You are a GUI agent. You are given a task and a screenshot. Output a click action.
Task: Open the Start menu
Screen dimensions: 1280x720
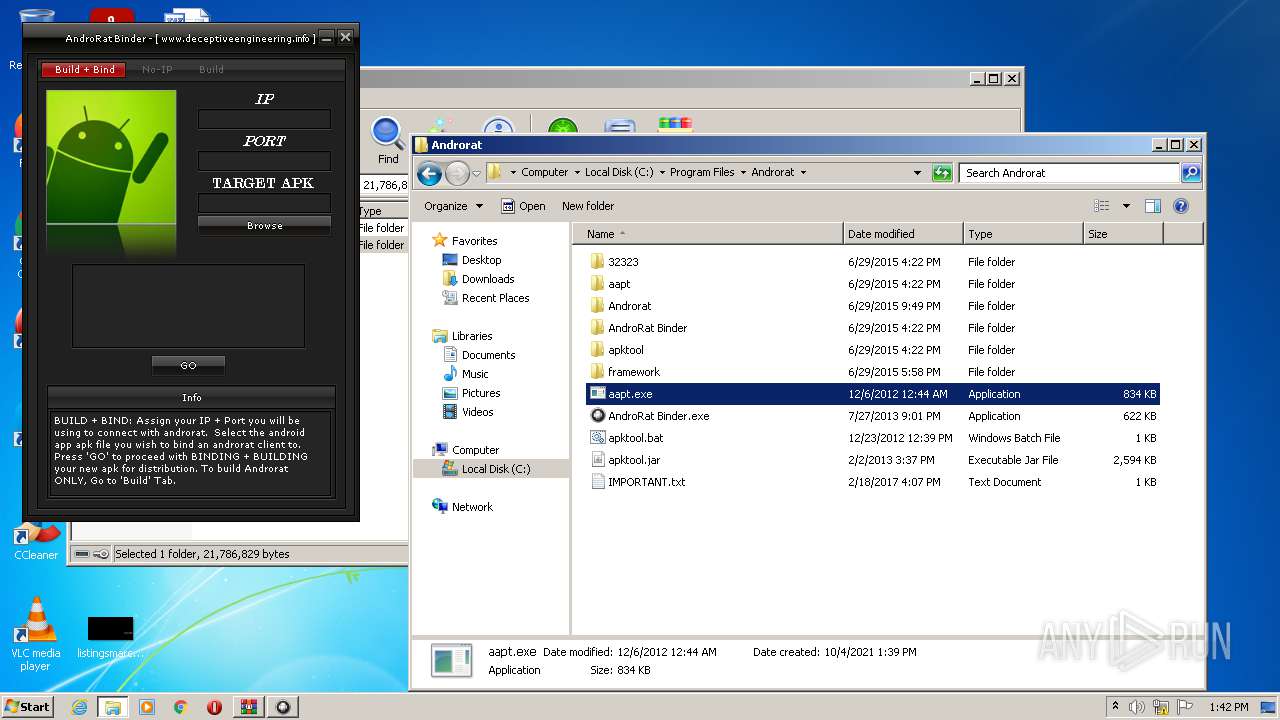[x=27, y=706]
